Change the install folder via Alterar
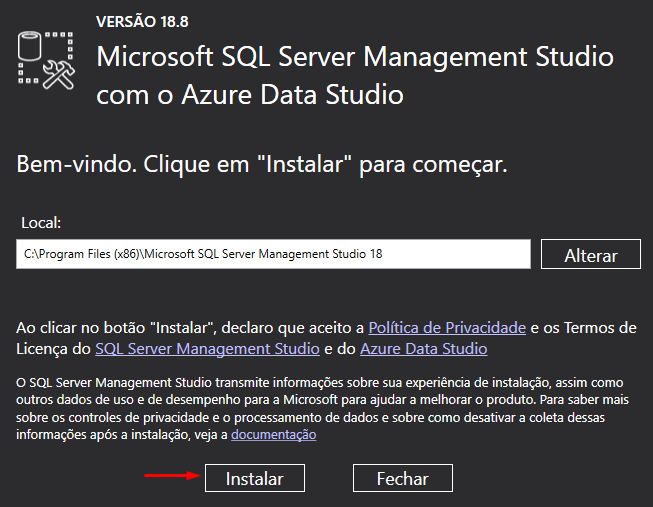 591,254
